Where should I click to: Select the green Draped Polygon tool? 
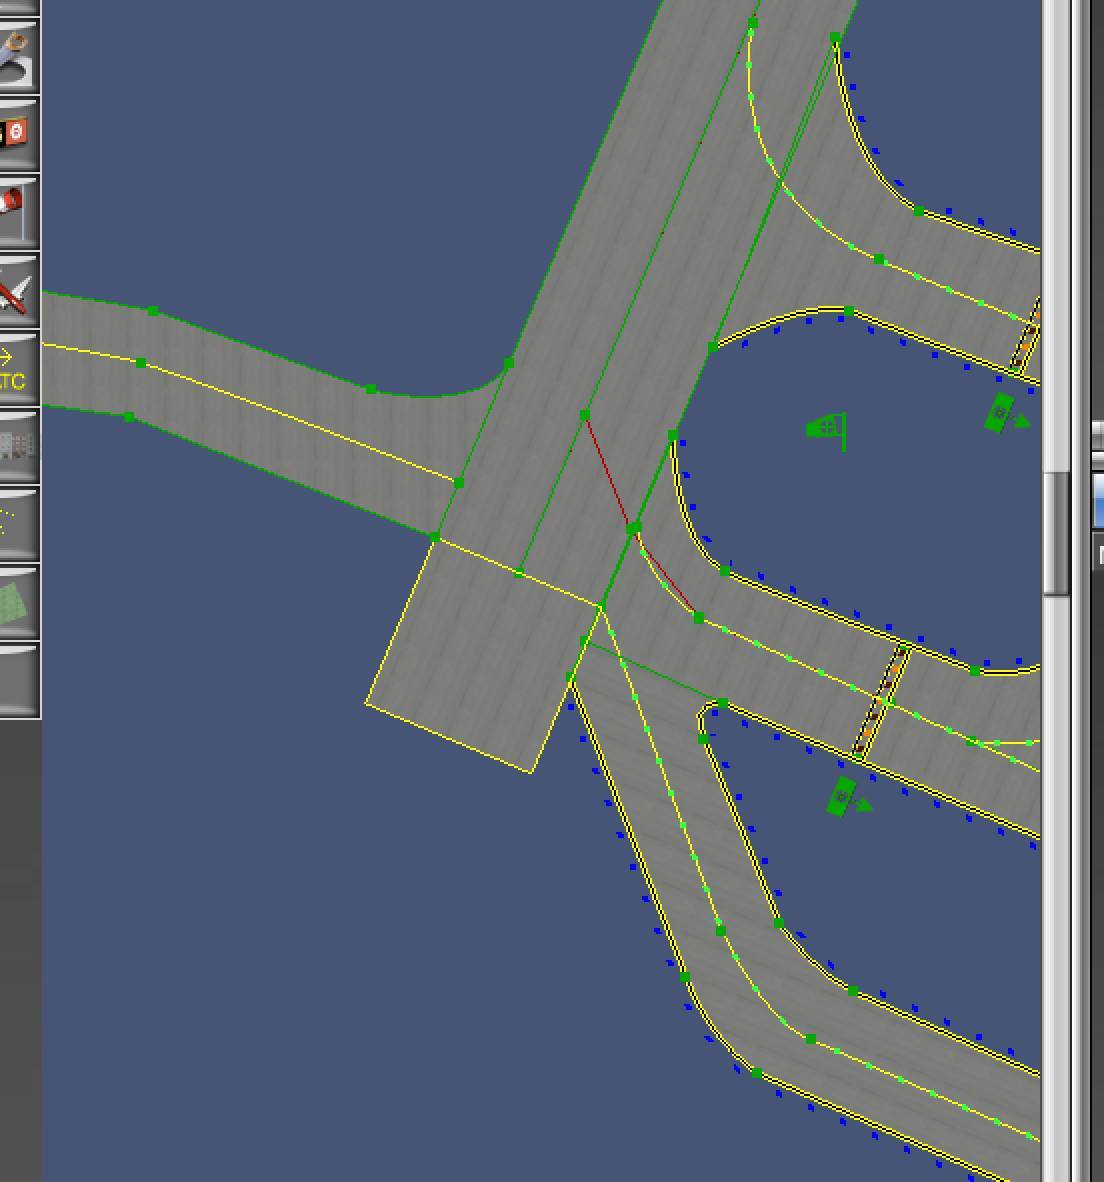coord(18,602)
